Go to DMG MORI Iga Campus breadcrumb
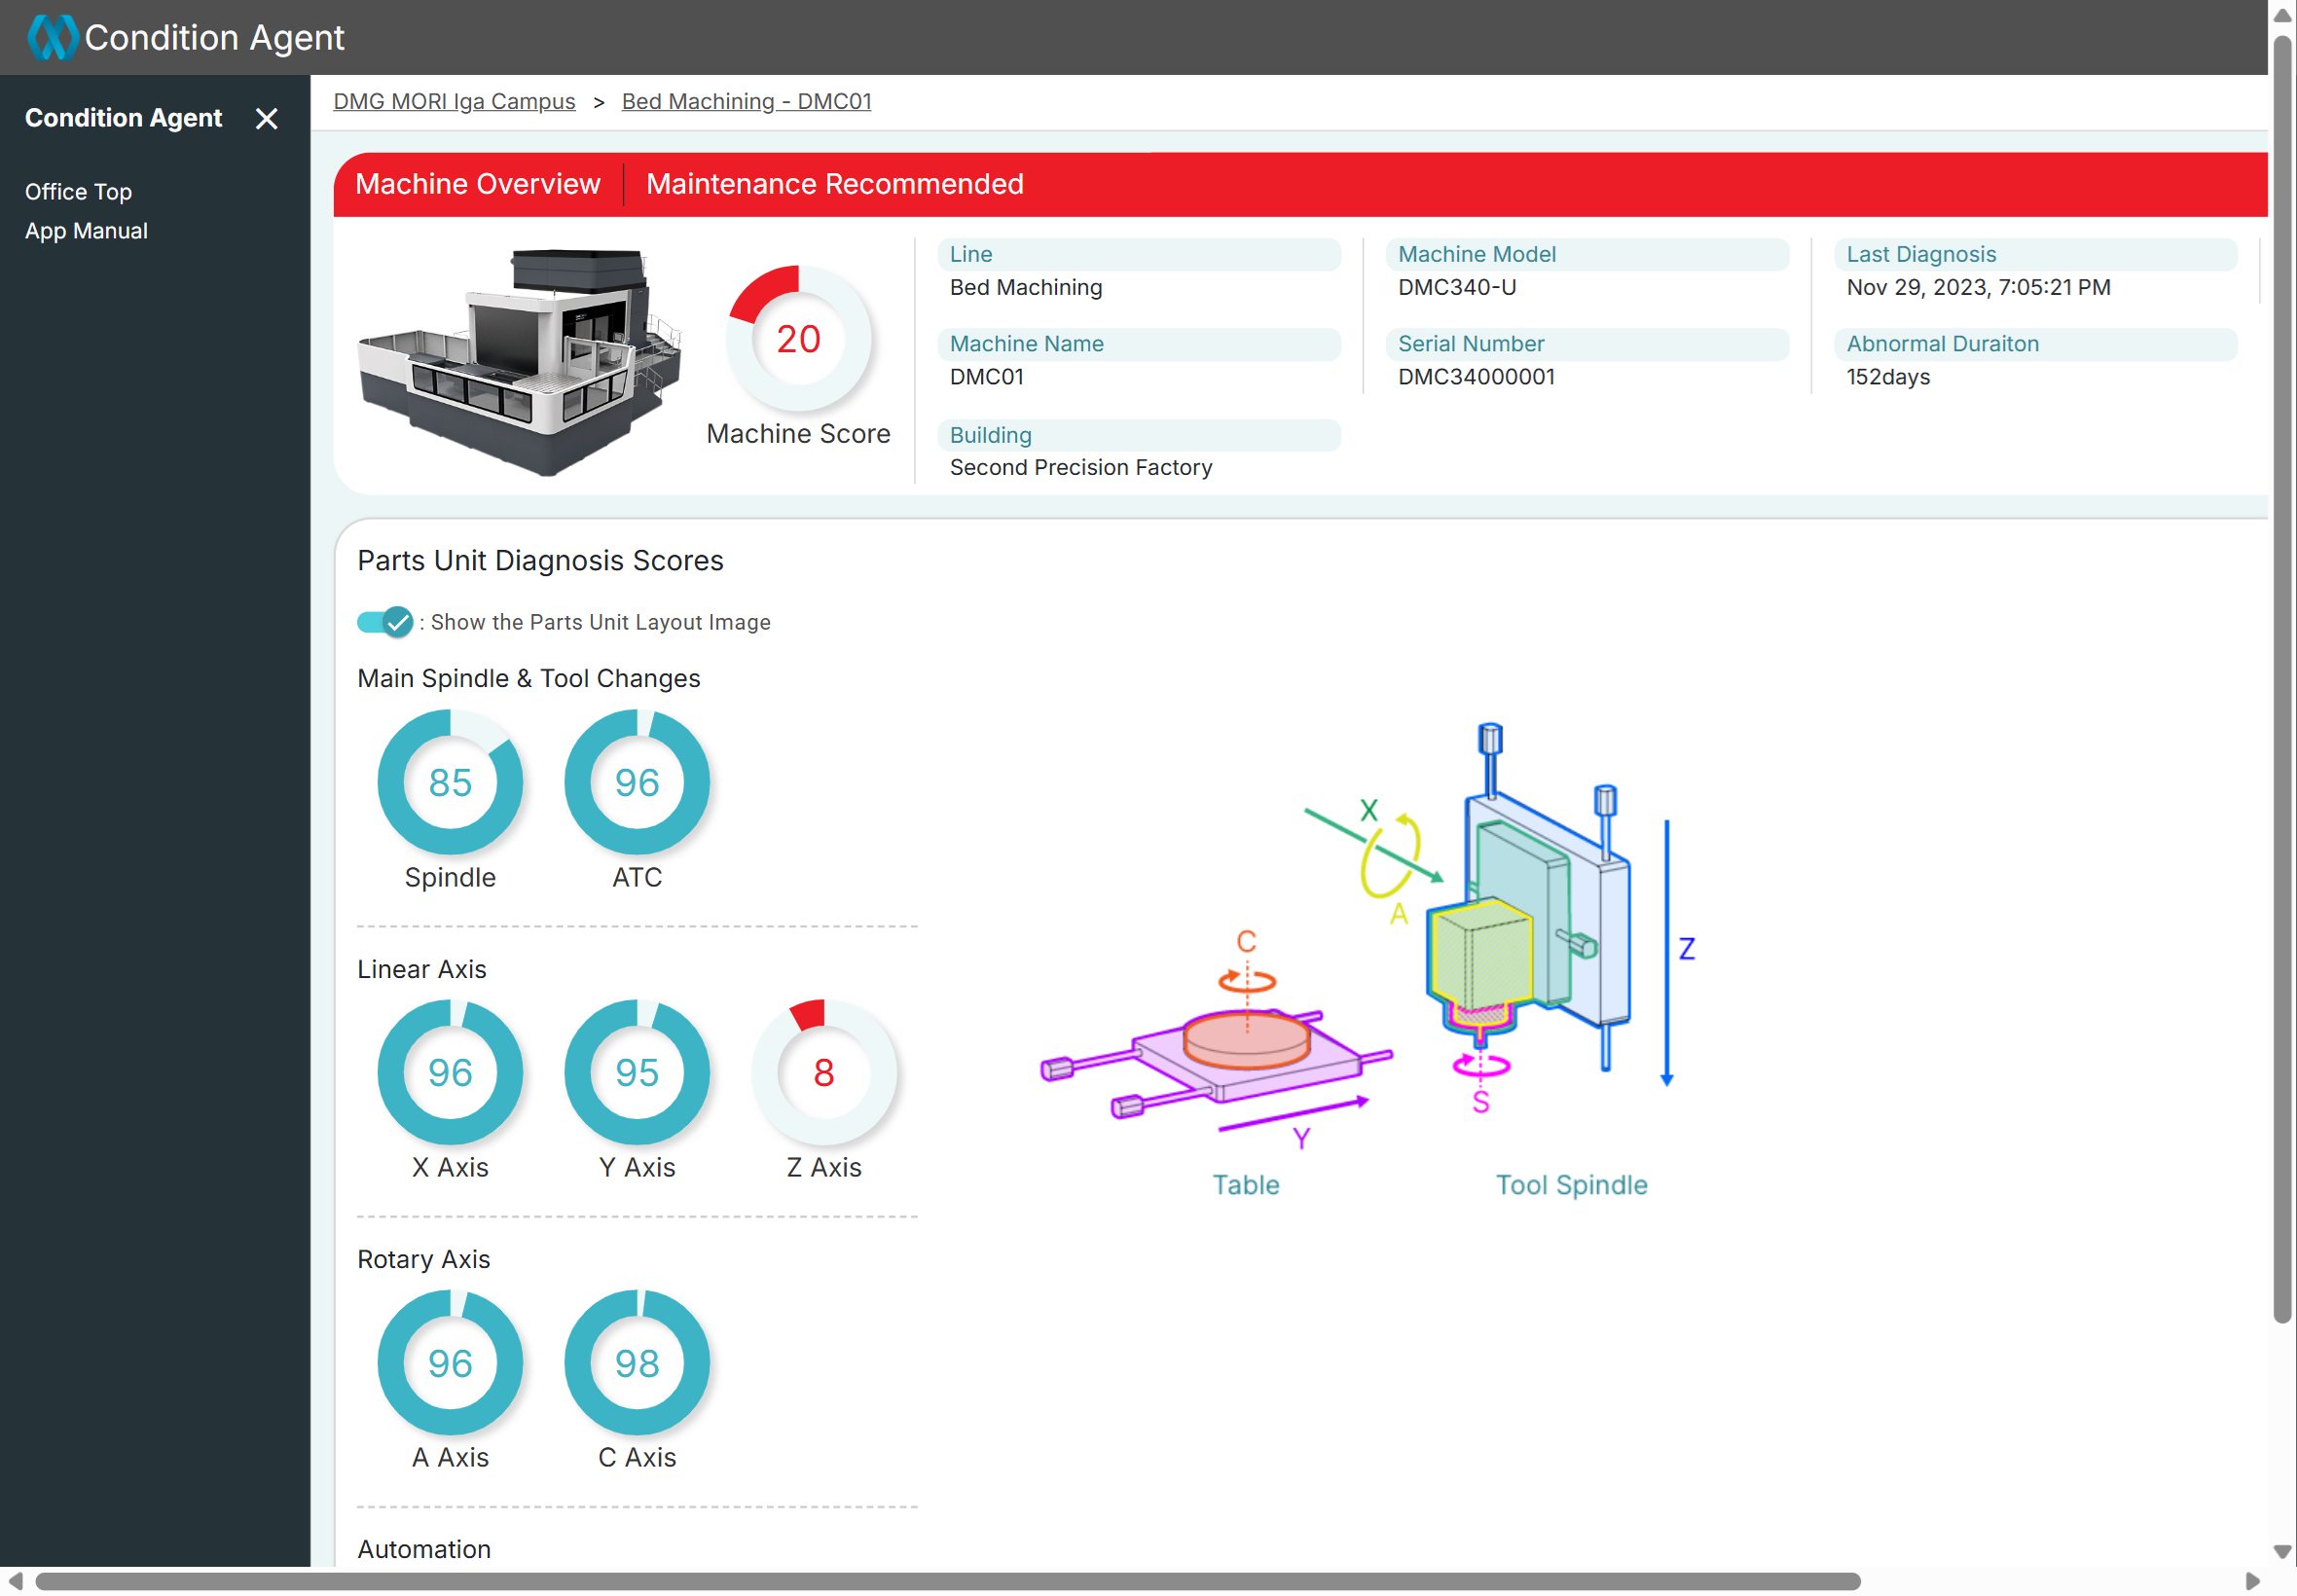 point(454,102)
